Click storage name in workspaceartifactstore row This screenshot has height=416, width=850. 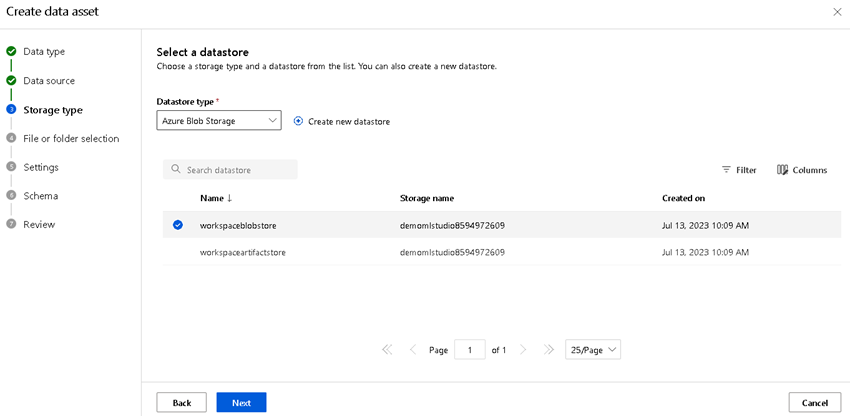tap(453, 253)
